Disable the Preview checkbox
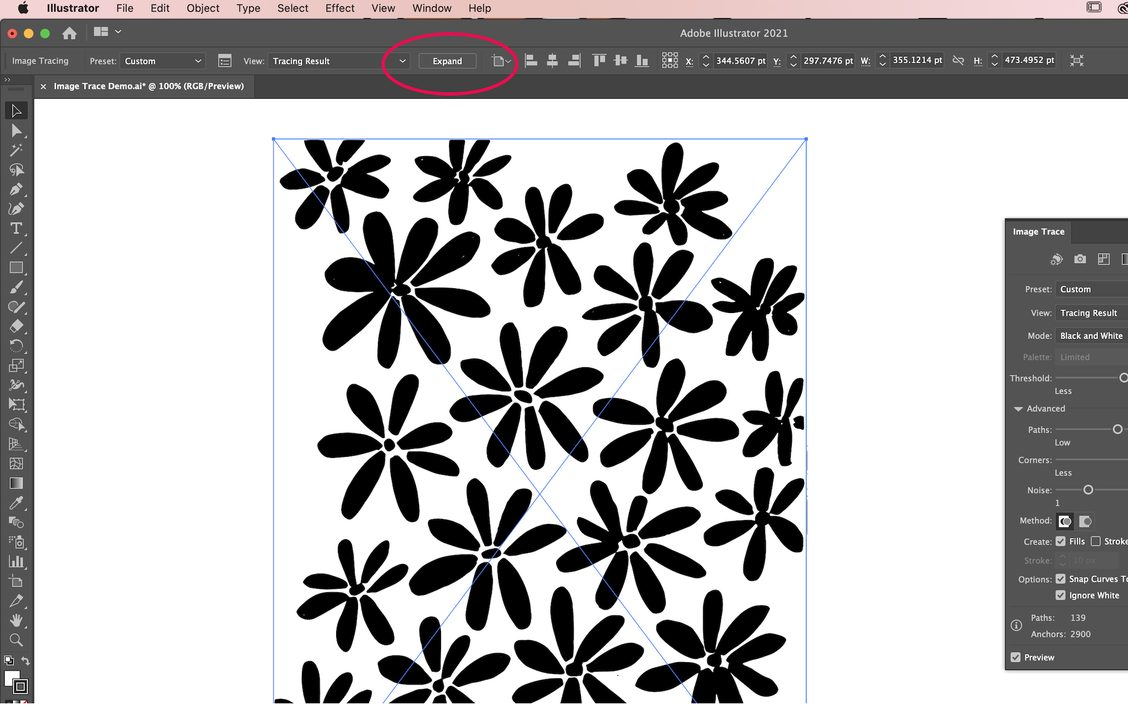Screen dimensions: 1128x705 click(1014, 657)
